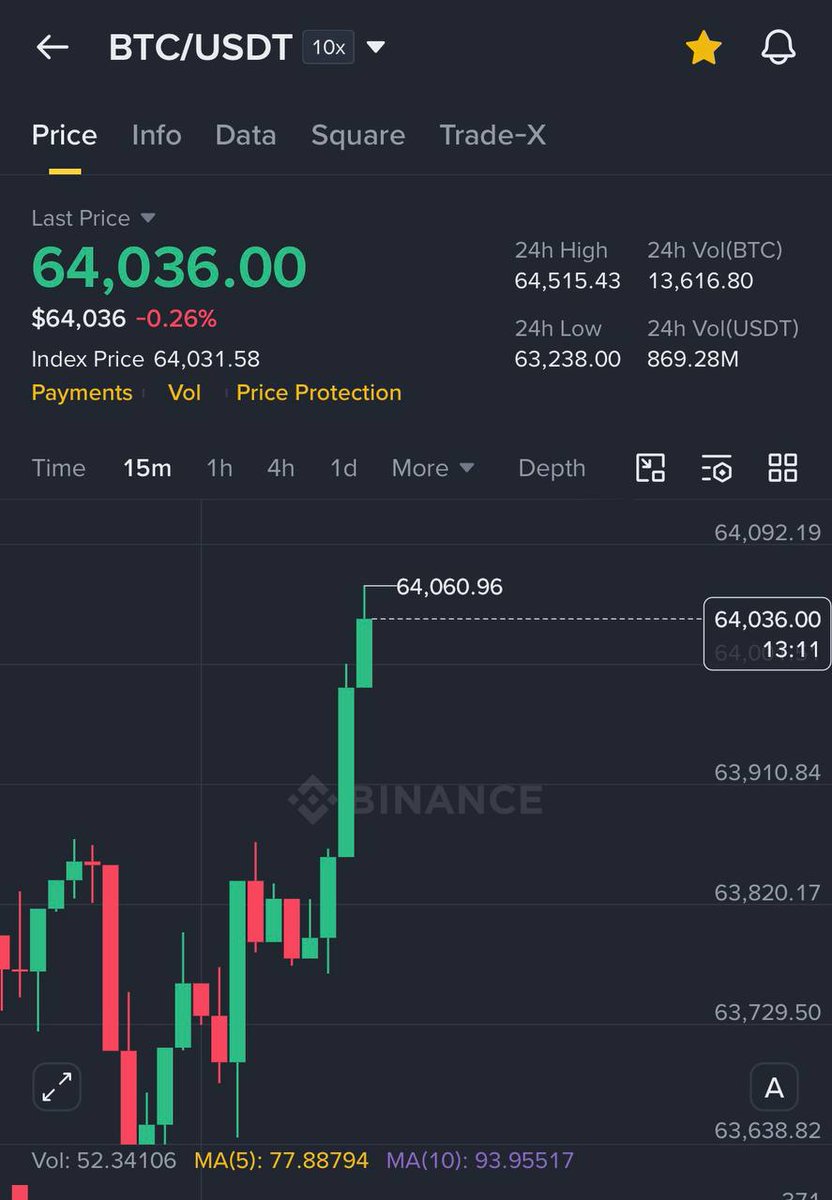Screen dimensions: 832x1200
Task: Toggle the auto-scale A button
Action: pyautogui.click(x=774, y=1087)
